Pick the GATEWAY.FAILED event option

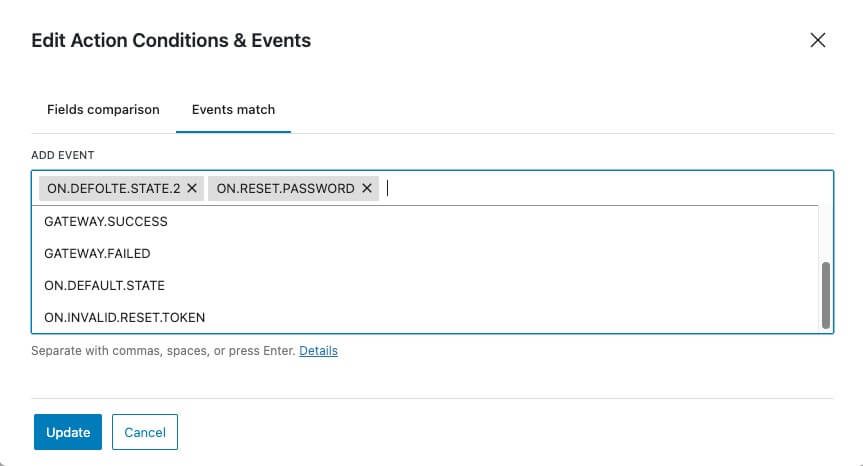(x=97, y=253)
